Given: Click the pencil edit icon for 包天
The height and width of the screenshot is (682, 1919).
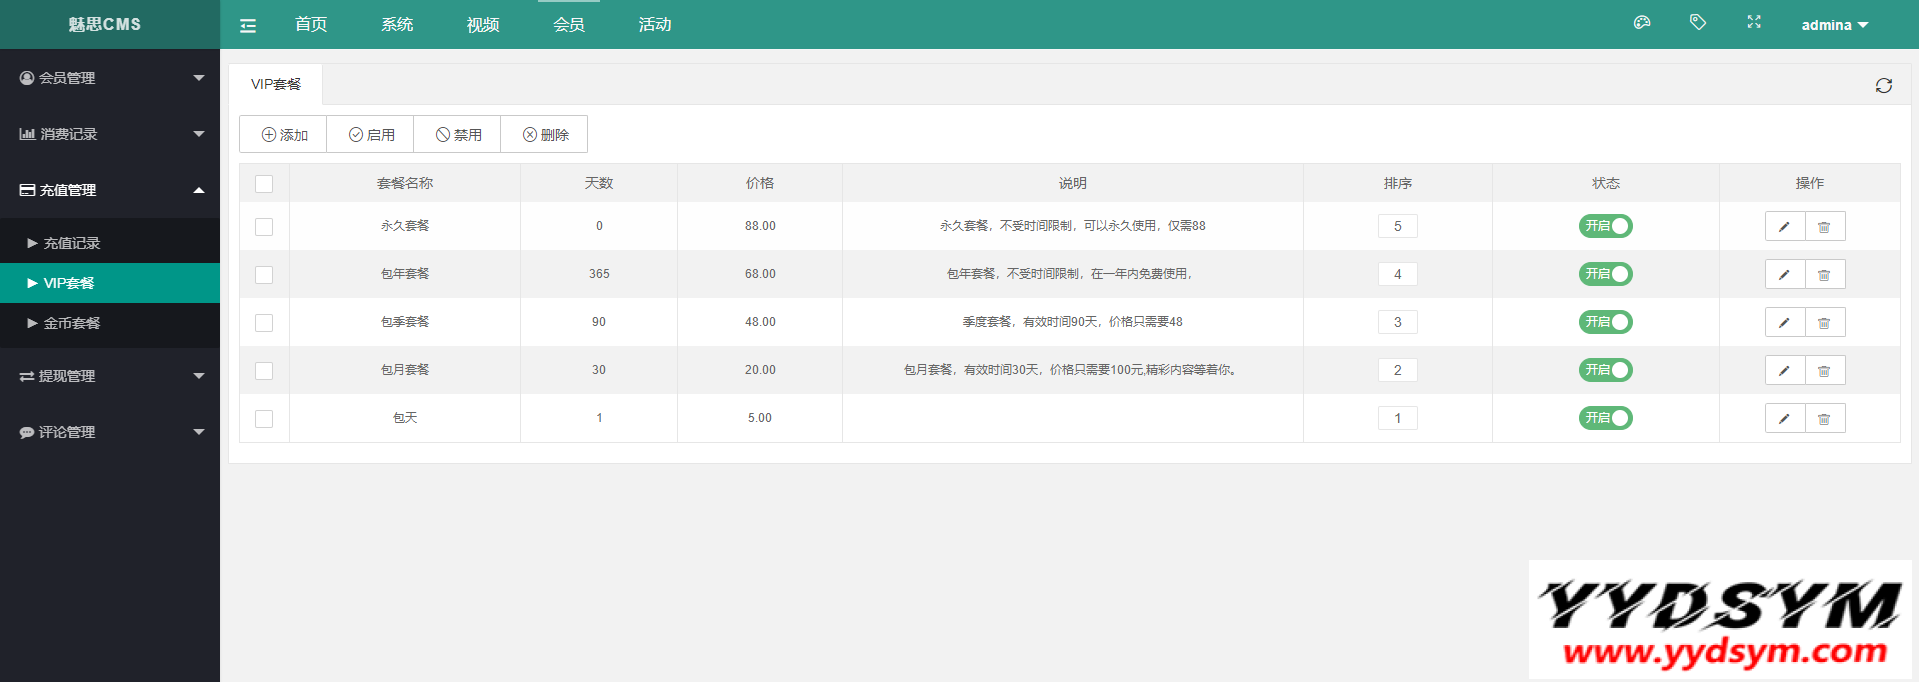Looking at the screenshot, I should (1784, 419).
